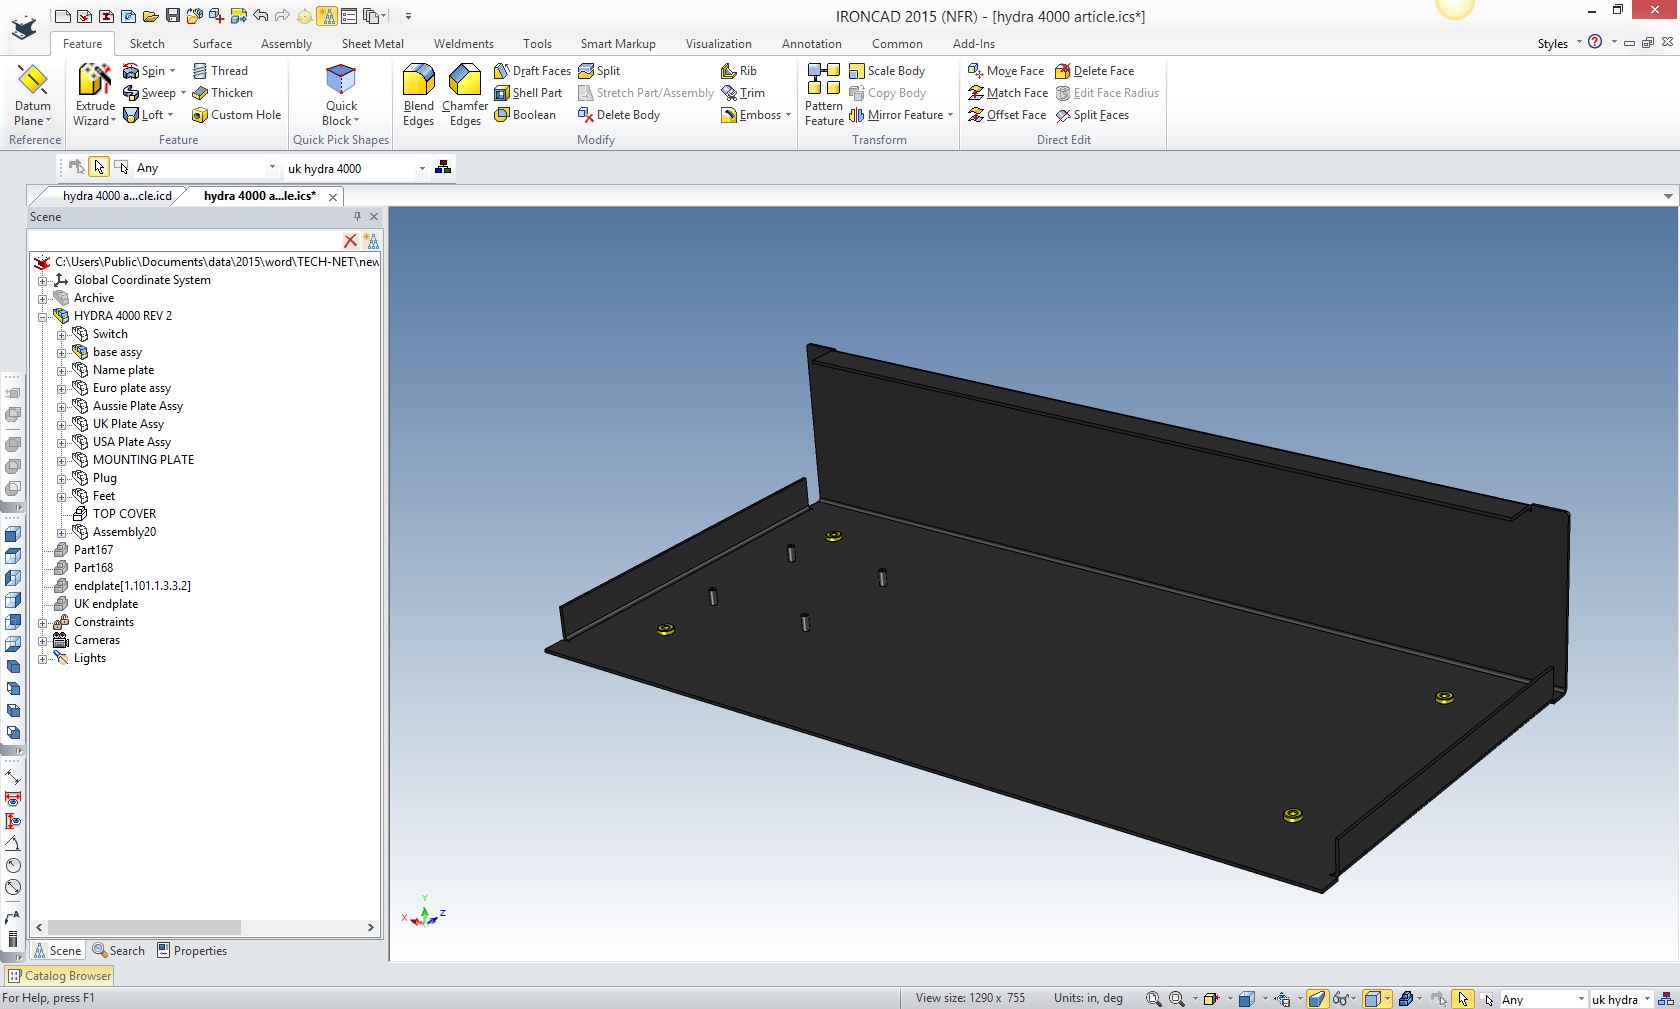Toggle the status bar selection arrow
The image size is (1680, 1009).
pyautogui.click(x=1463, y=999)
